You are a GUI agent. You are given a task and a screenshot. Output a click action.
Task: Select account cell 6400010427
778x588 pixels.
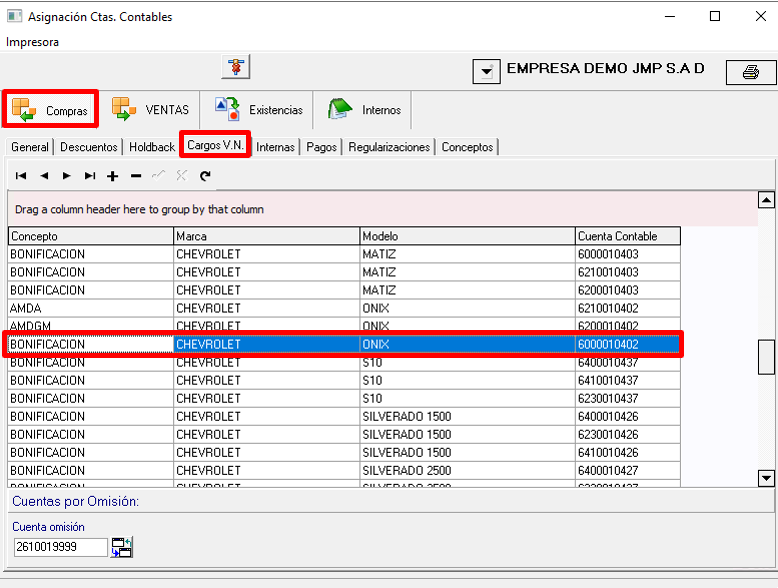[628, 470]
